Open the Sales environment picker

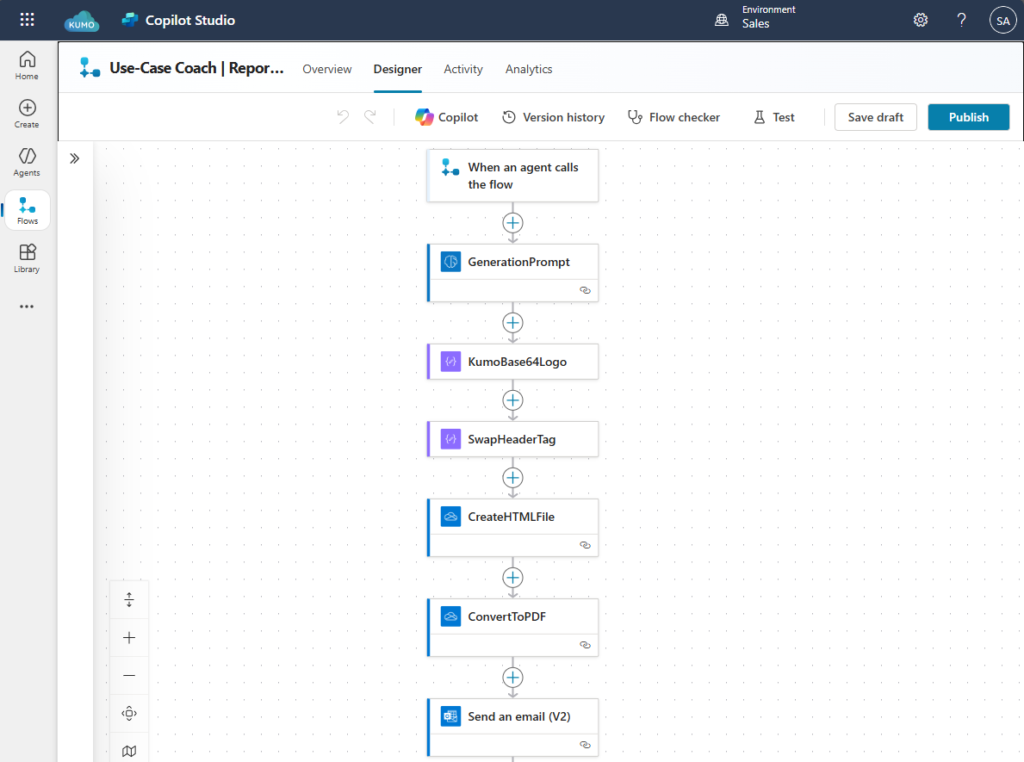click(x=757, y=19)
